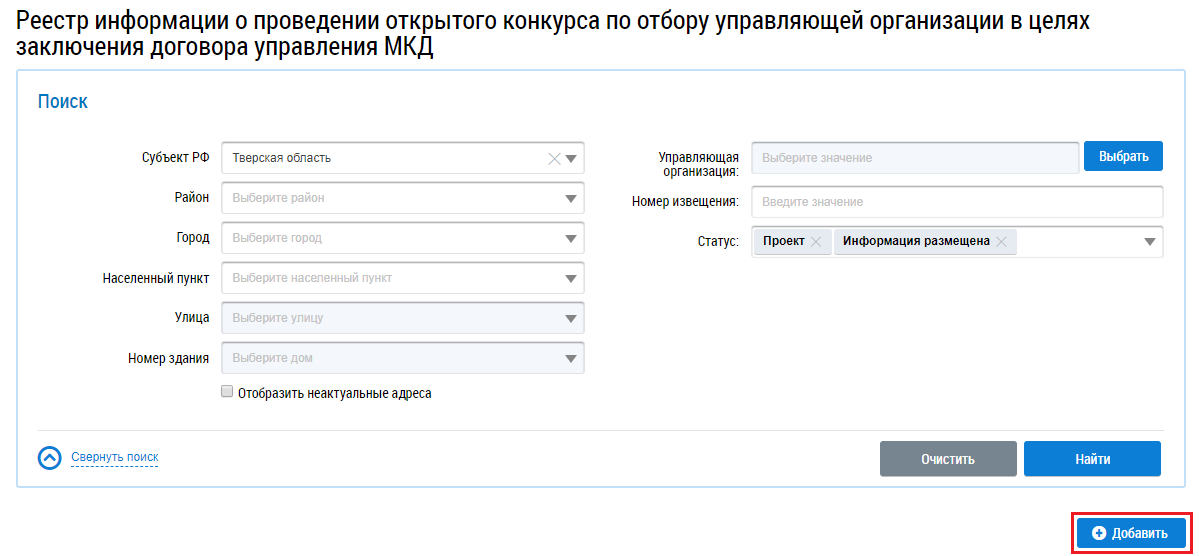Image resolution: width=1199 pixels, height=556 pixels.
Task: Collapse search via Свернуть поиск link
Action: point(114,458)
